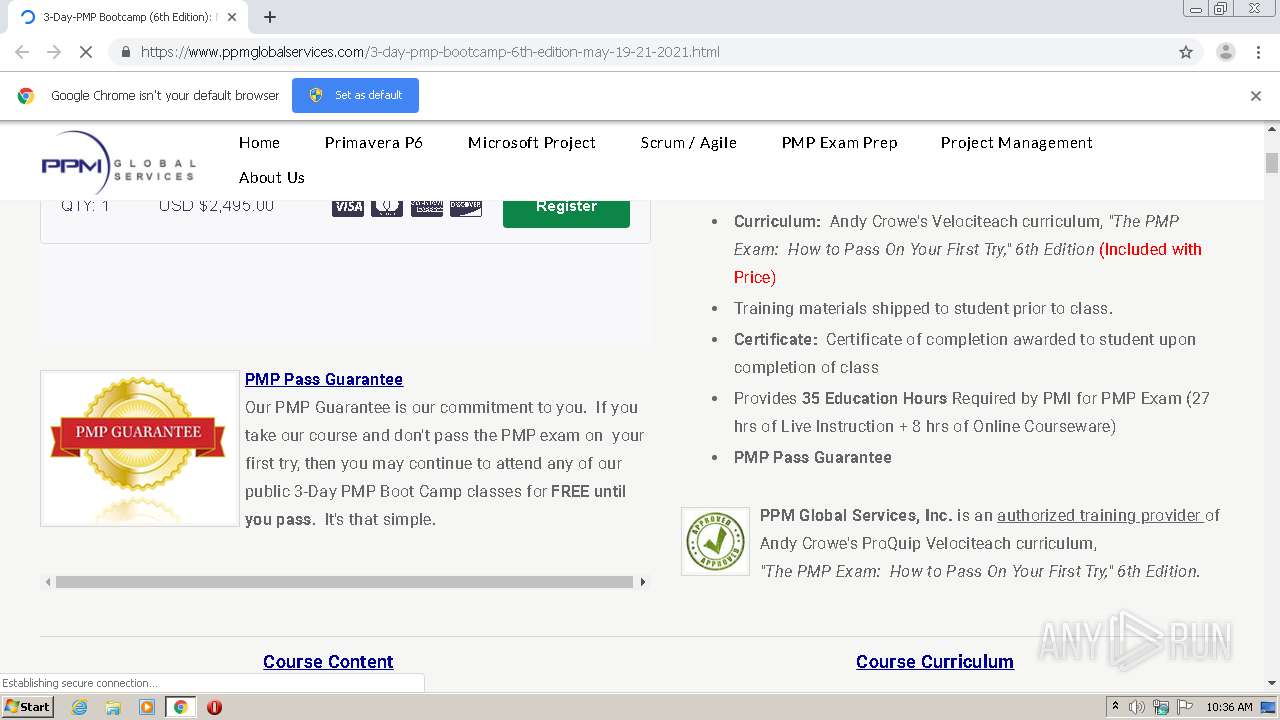Viewport: 1280px width, 720px height.
Task: Click the green Approved stamp icon
Action: click(715, 541)
